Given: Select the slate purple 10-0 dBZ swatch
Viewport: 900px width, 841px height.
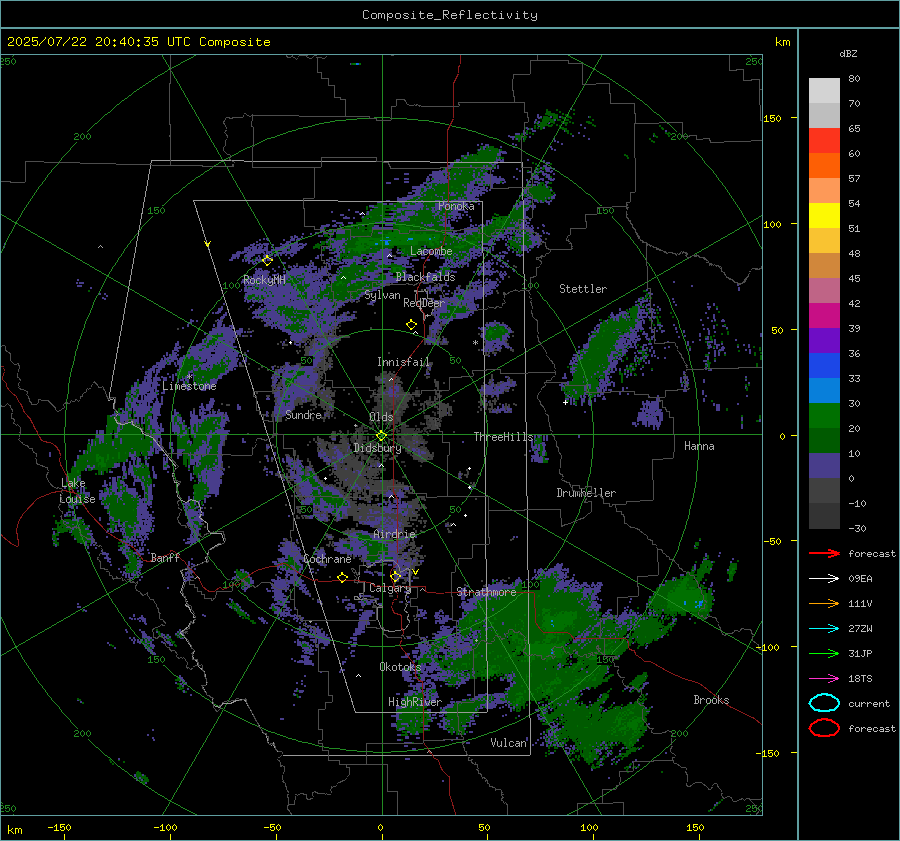Looking at the screenshot, I should click(824, 466).
